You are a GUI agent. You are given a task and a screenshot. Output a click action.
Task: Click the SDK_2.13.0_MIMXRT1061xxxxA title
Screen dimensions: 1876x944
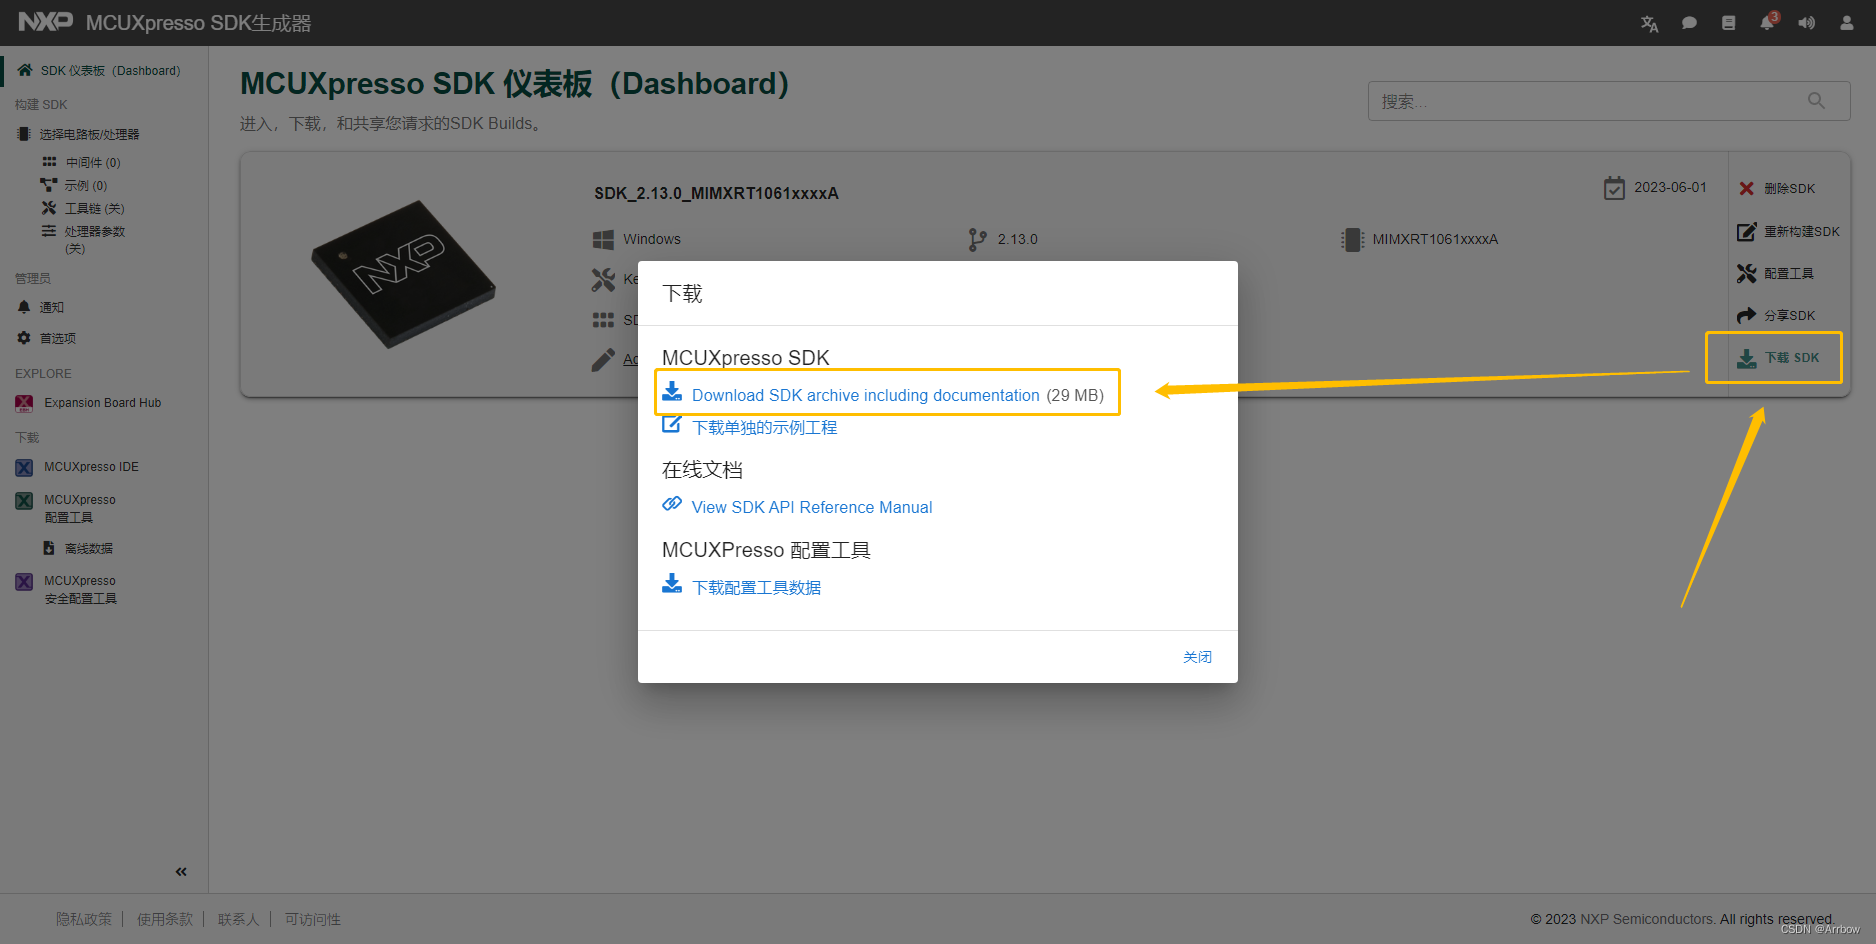tap(716, 193)
